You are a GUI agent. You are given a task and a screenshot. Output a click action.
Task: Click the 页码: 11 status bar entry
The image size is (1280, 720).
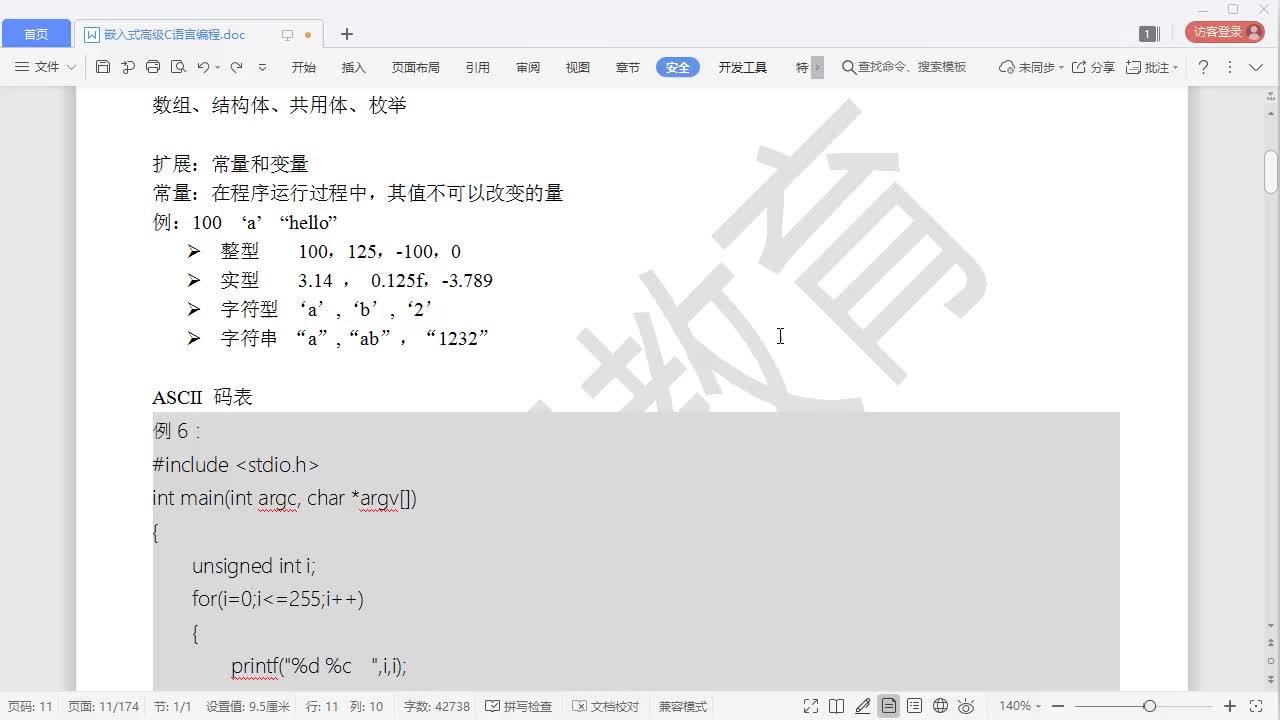30,706
